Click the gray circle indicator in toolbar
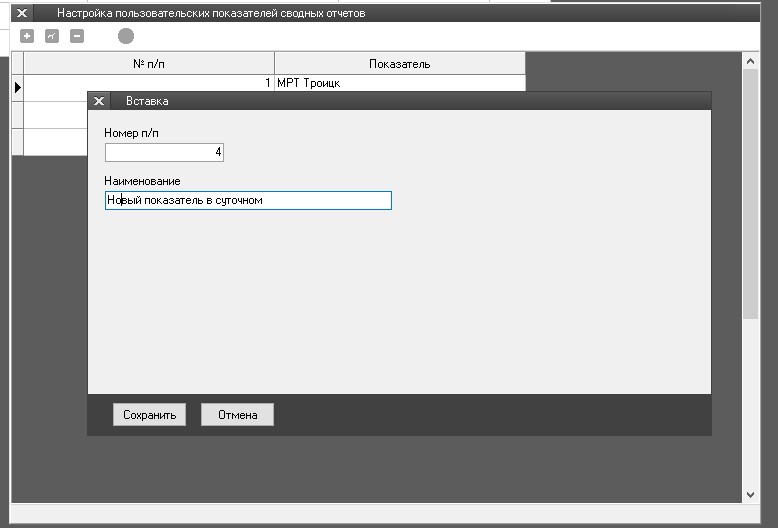Viewport: 778px width, 528px height. click(x=126, y=36)
